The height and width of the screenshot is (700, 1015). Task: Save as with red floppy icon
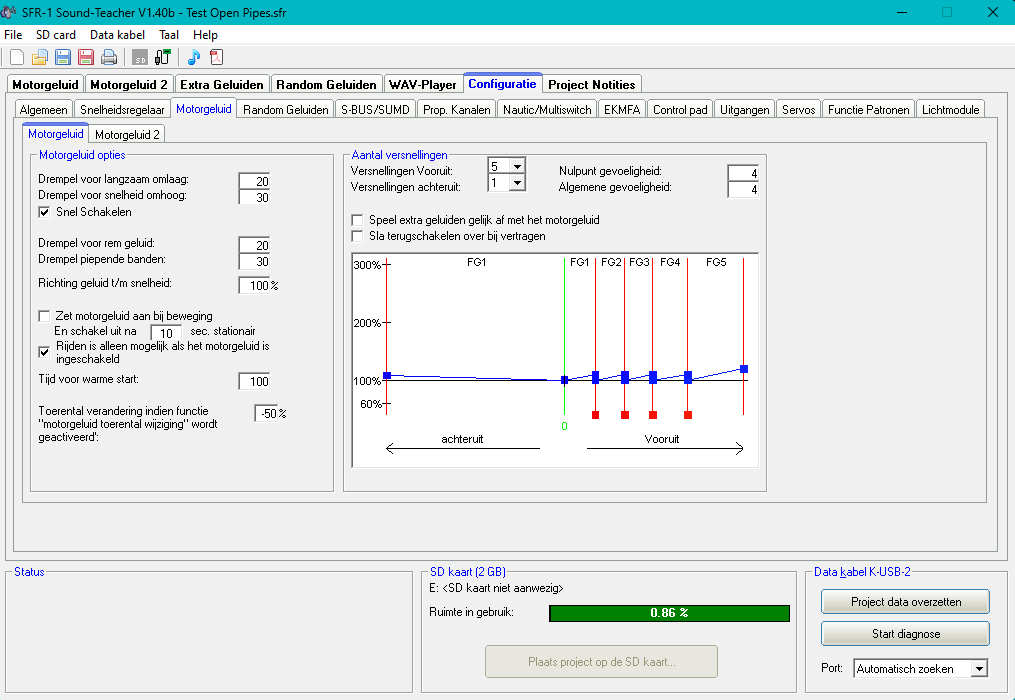(x=85, y=57)
